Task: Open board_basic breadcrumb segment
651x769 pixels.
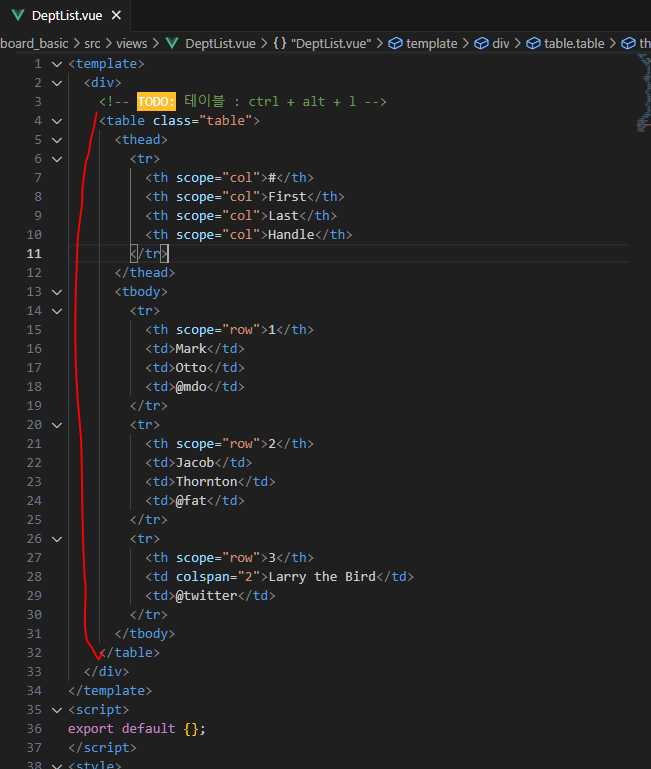Action: tap(34, 44)
